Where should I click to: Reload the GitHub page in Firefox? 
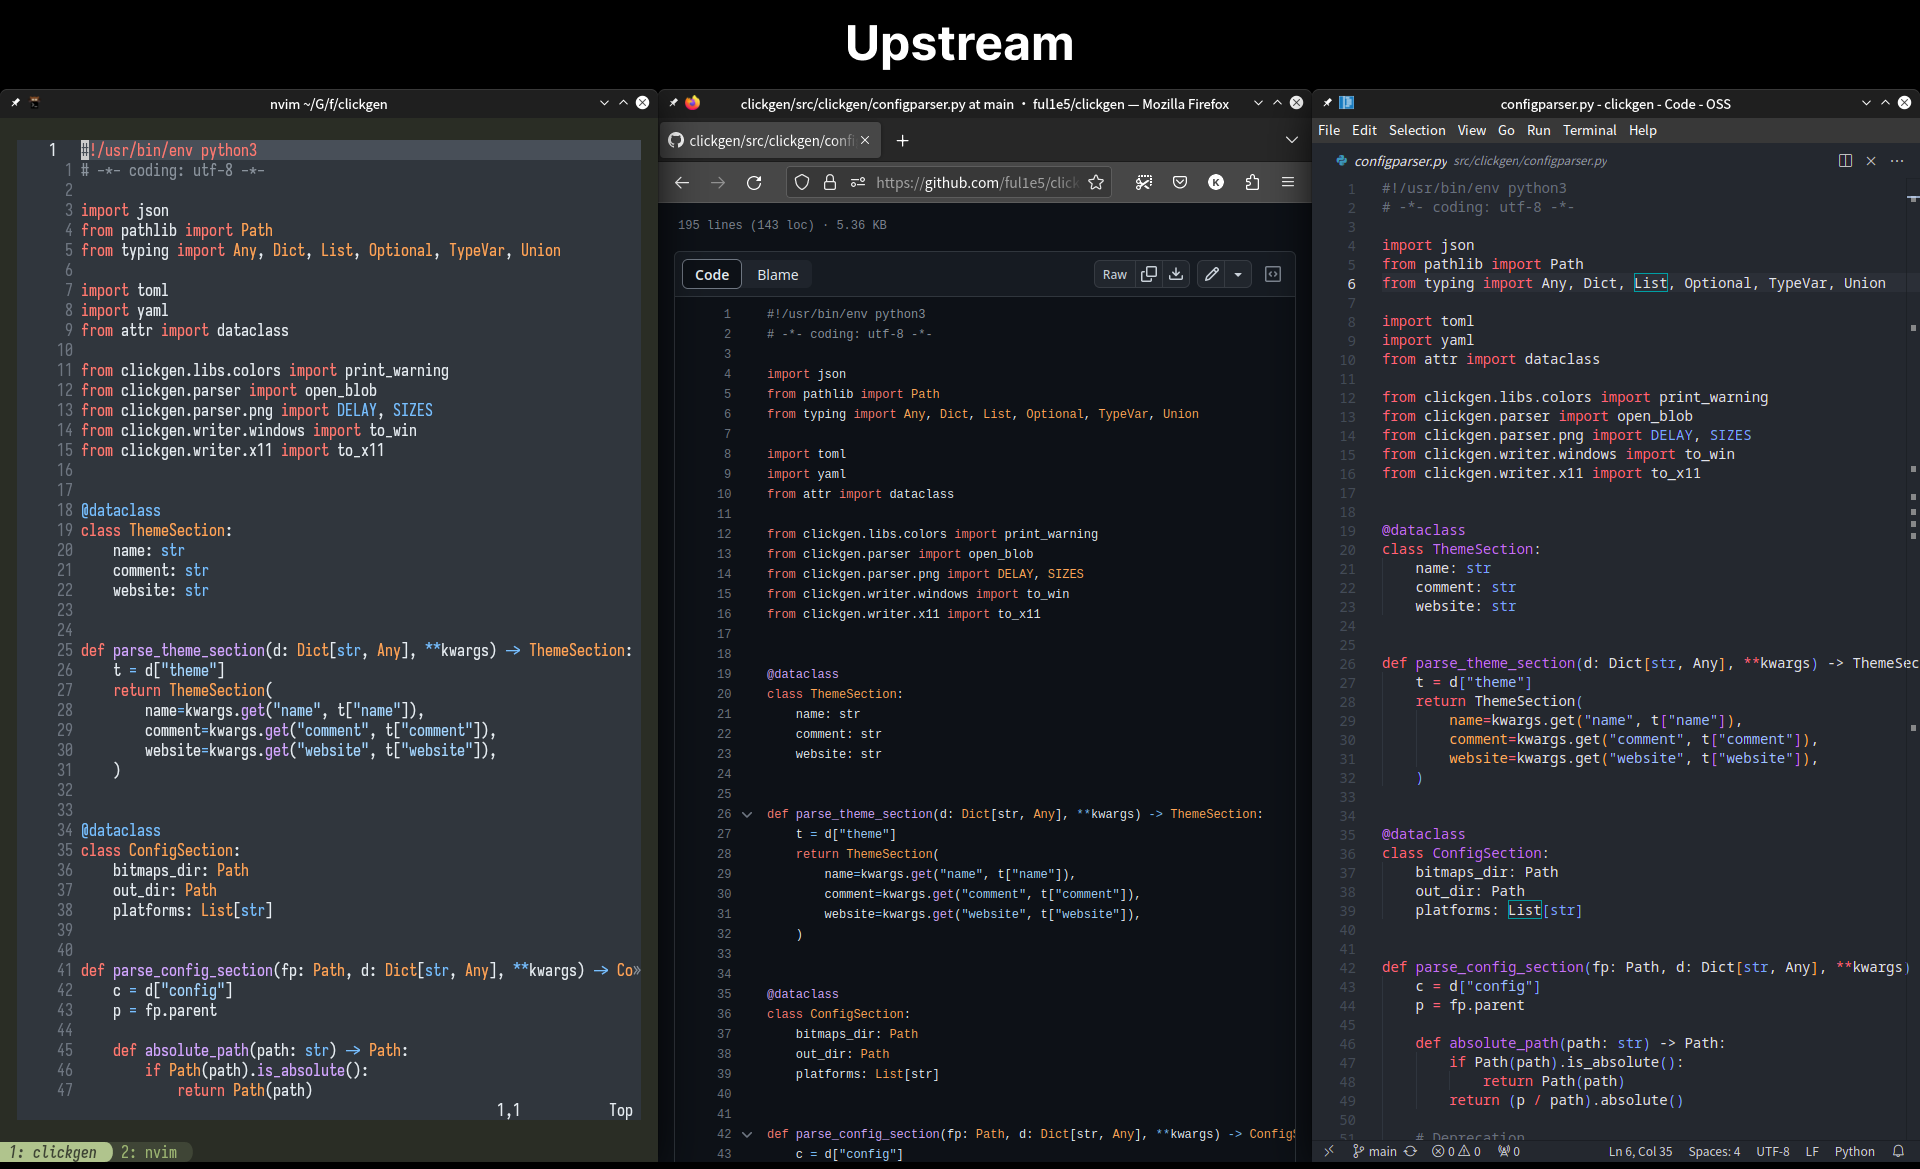[755, 182]
